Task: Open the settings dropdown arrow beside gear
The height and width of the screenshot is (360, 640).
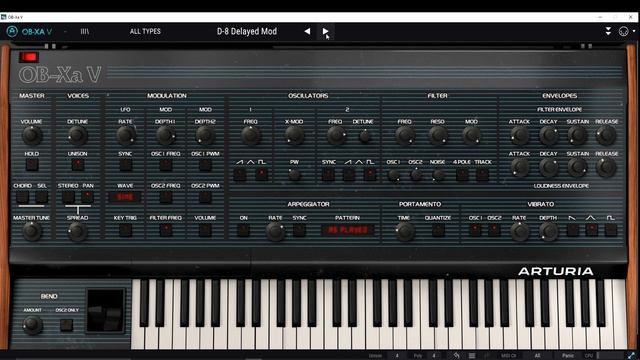Action: click(633, 31)
